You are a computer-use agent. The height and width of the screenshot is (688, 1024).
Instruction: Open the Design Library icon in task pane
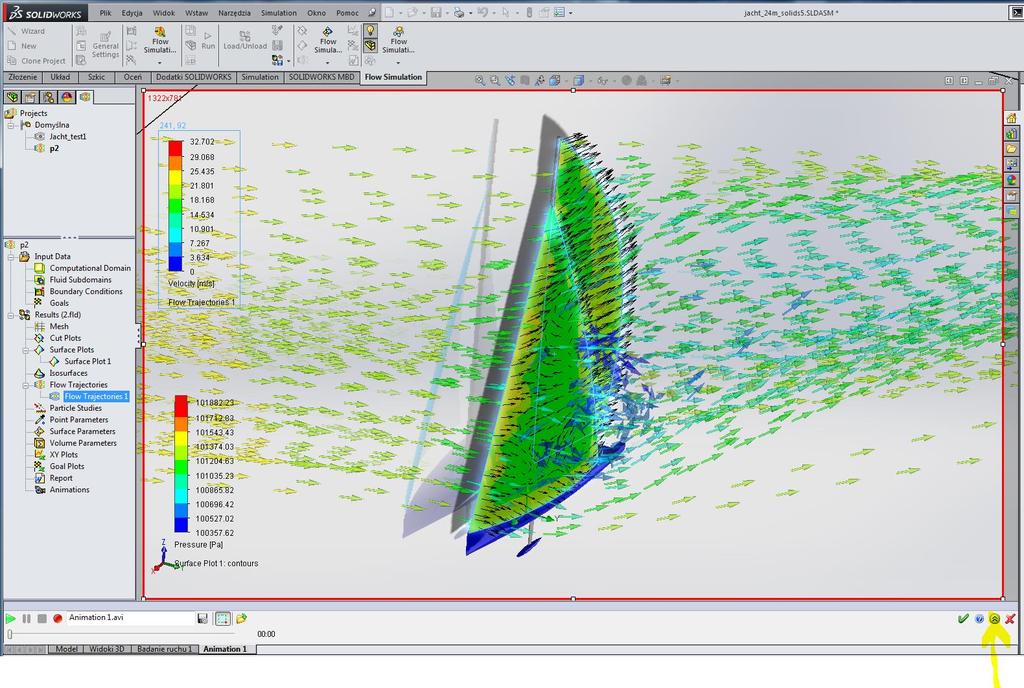click(x=1012, y=133)
